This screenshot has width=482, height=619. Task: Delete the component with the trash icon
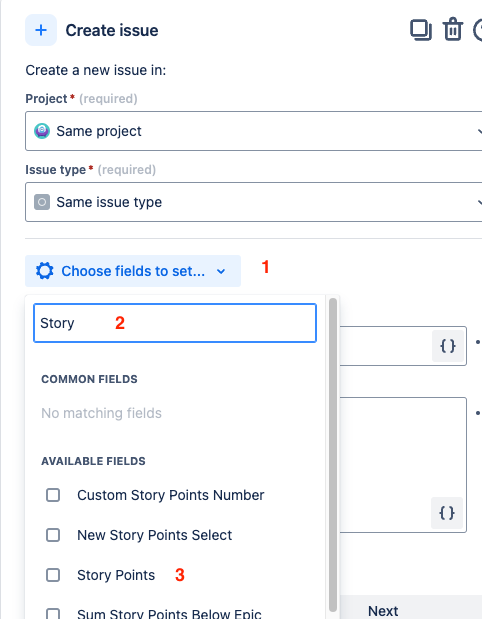[x=452, y=30]
